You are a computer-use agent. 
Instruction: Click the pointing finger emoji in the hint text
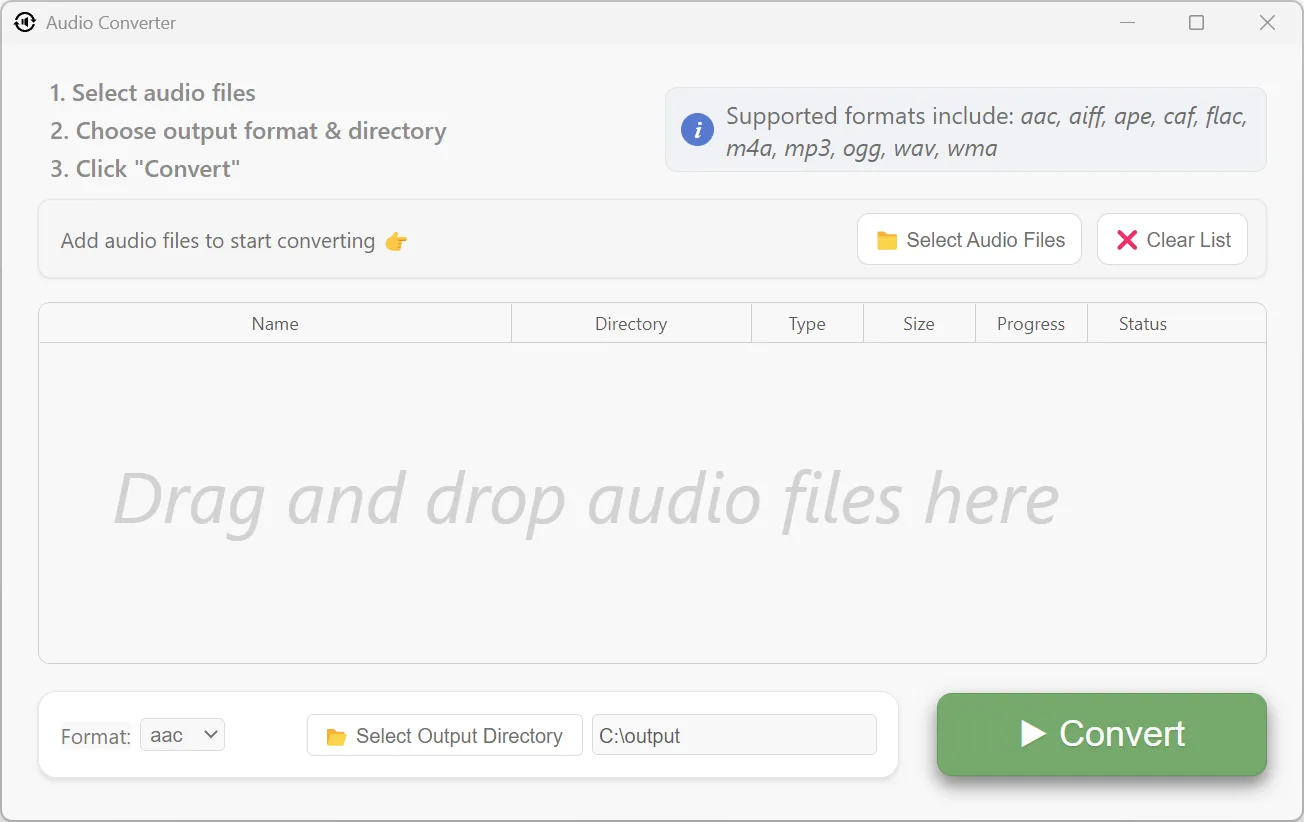coord(395,241)
